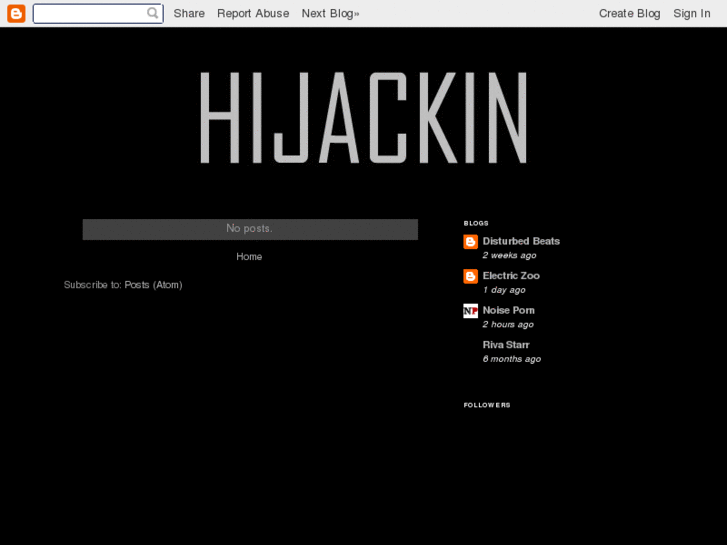
Task: Go to Next Blog
Action: tap(330, 13)
